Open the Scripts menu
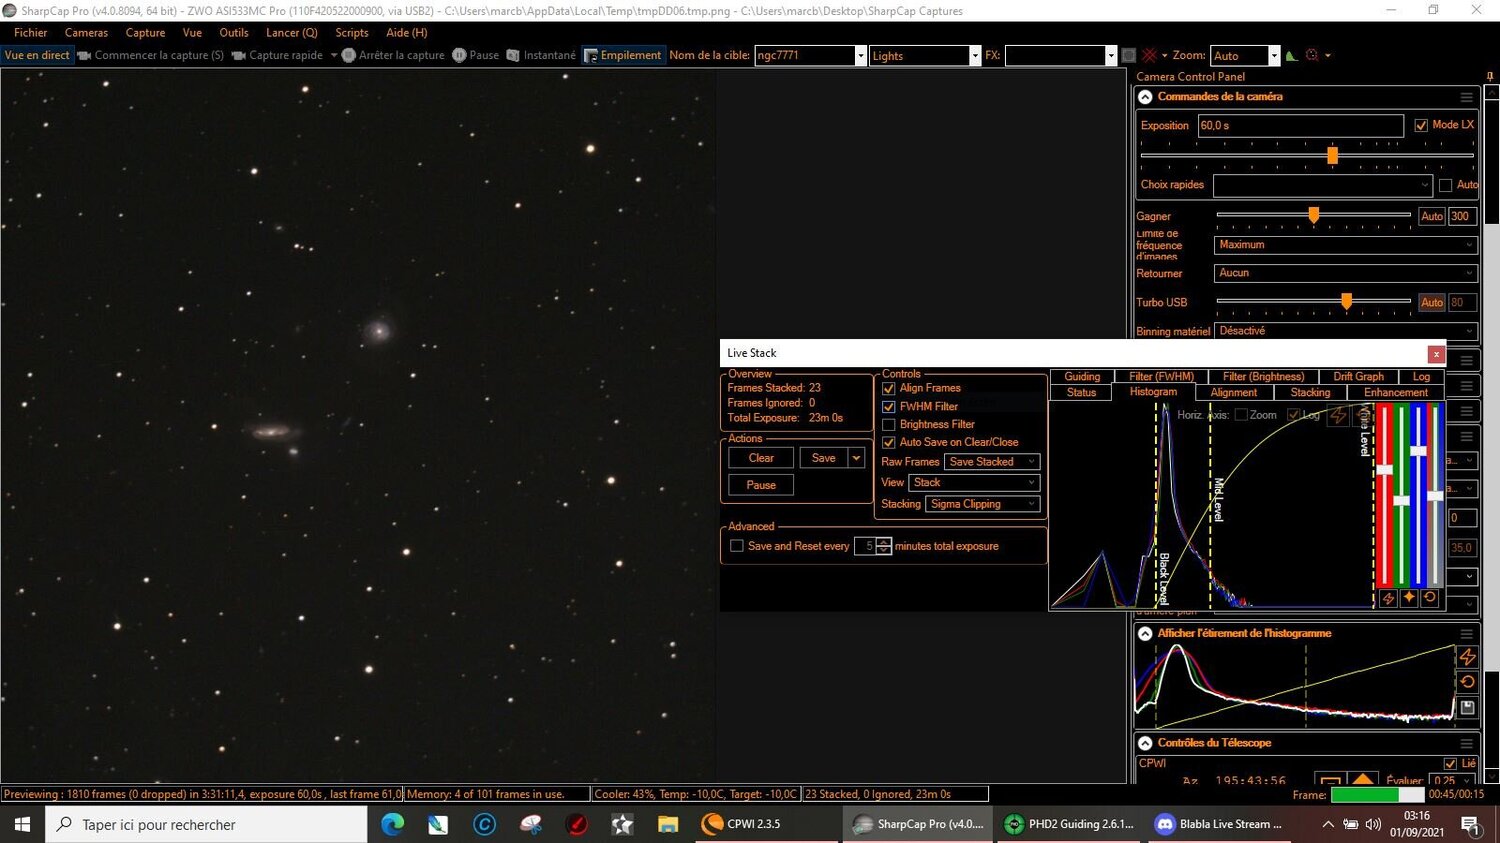This screenshot has width=1500, height=843. pos(352,33)
